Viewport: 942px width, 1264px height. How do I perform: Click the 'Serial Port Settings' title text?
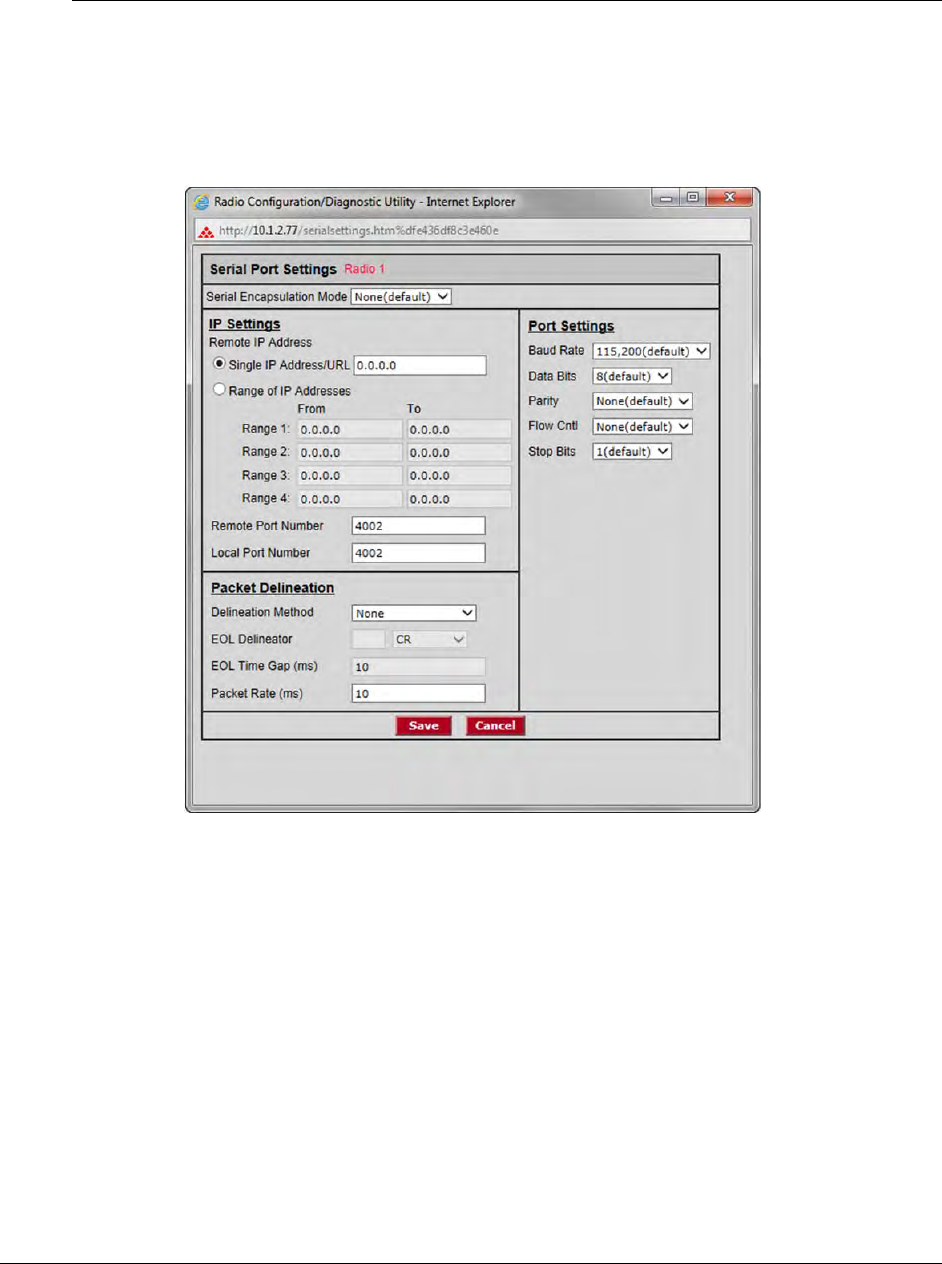[x=272, y=270]
